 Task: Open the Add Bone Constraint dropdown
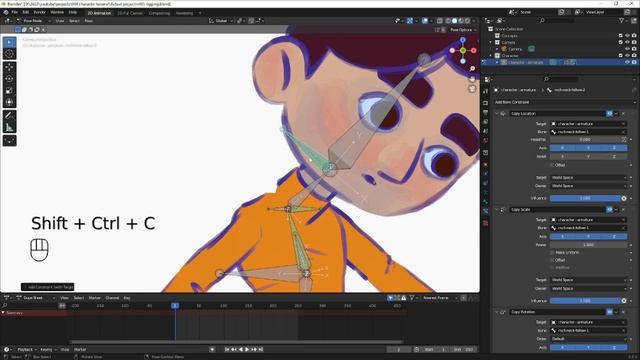[564, 102]
